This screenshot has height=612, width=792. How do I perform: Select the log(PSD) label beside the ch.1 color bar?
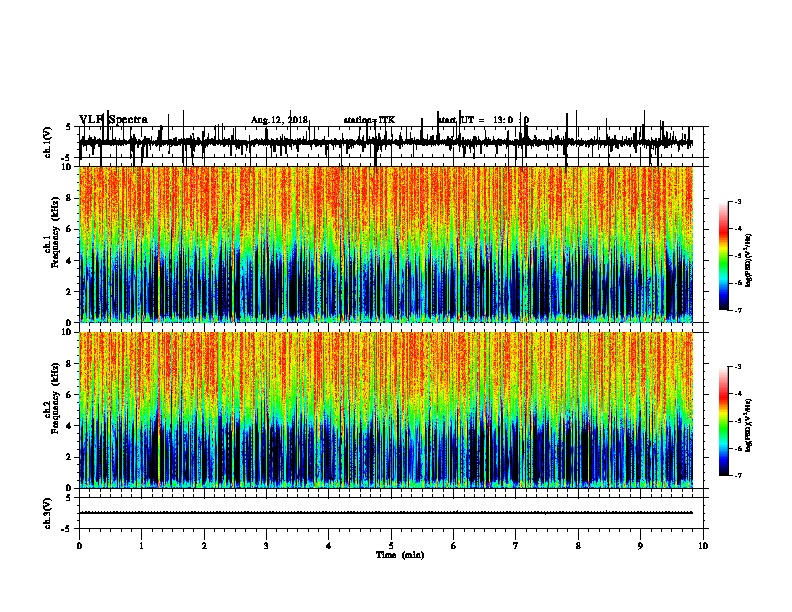tap(749, 261)
